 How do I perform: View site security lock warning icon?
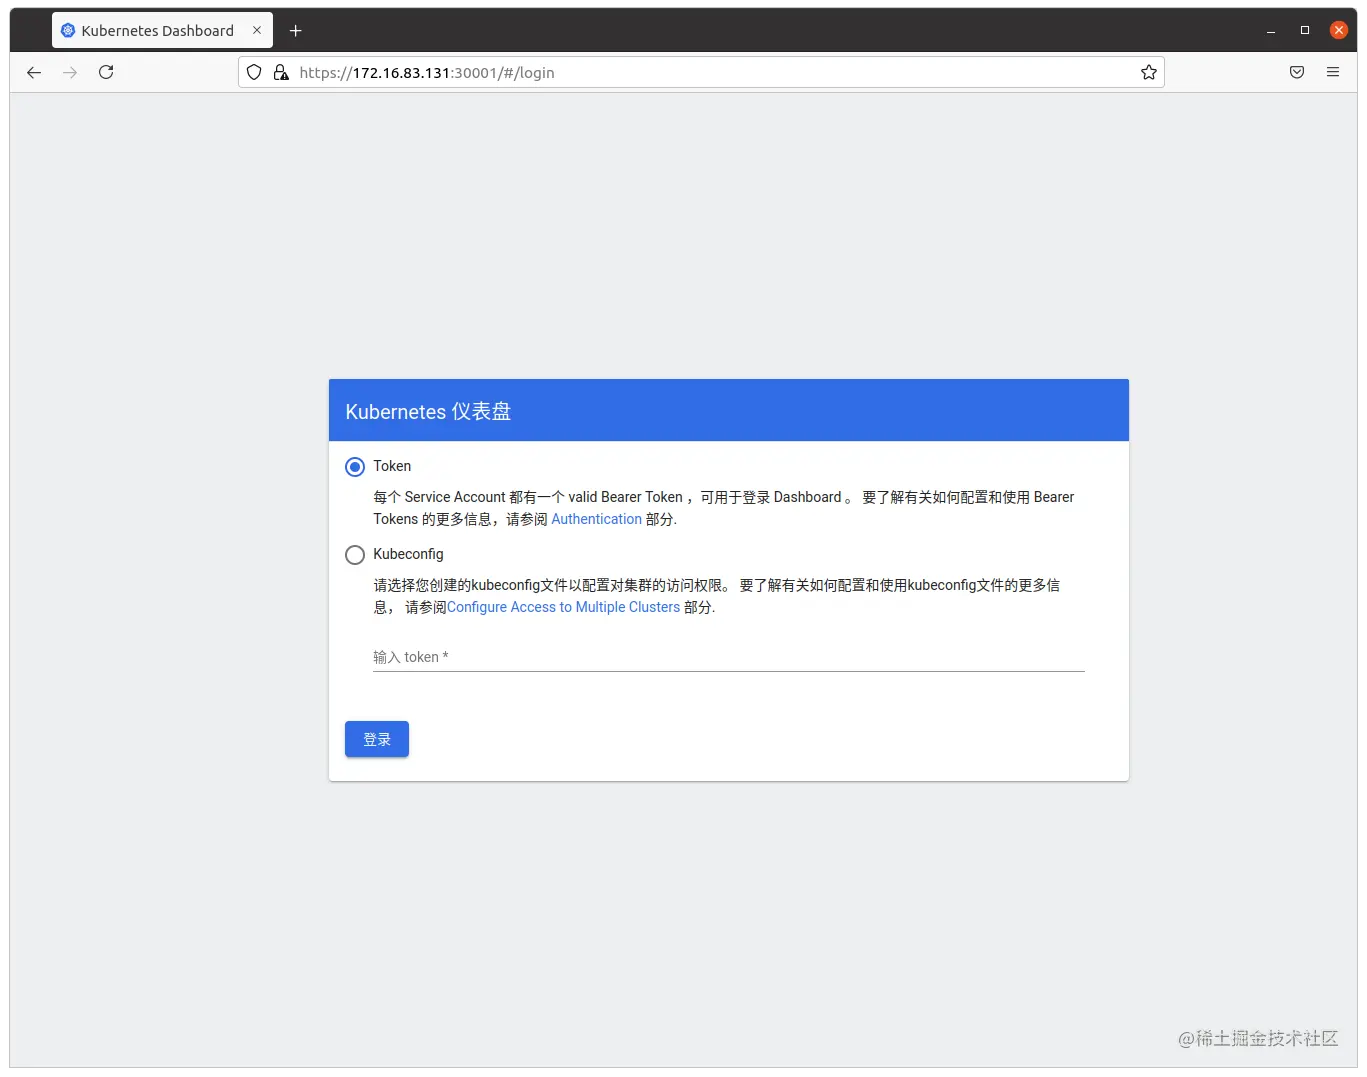pos(281,72)
